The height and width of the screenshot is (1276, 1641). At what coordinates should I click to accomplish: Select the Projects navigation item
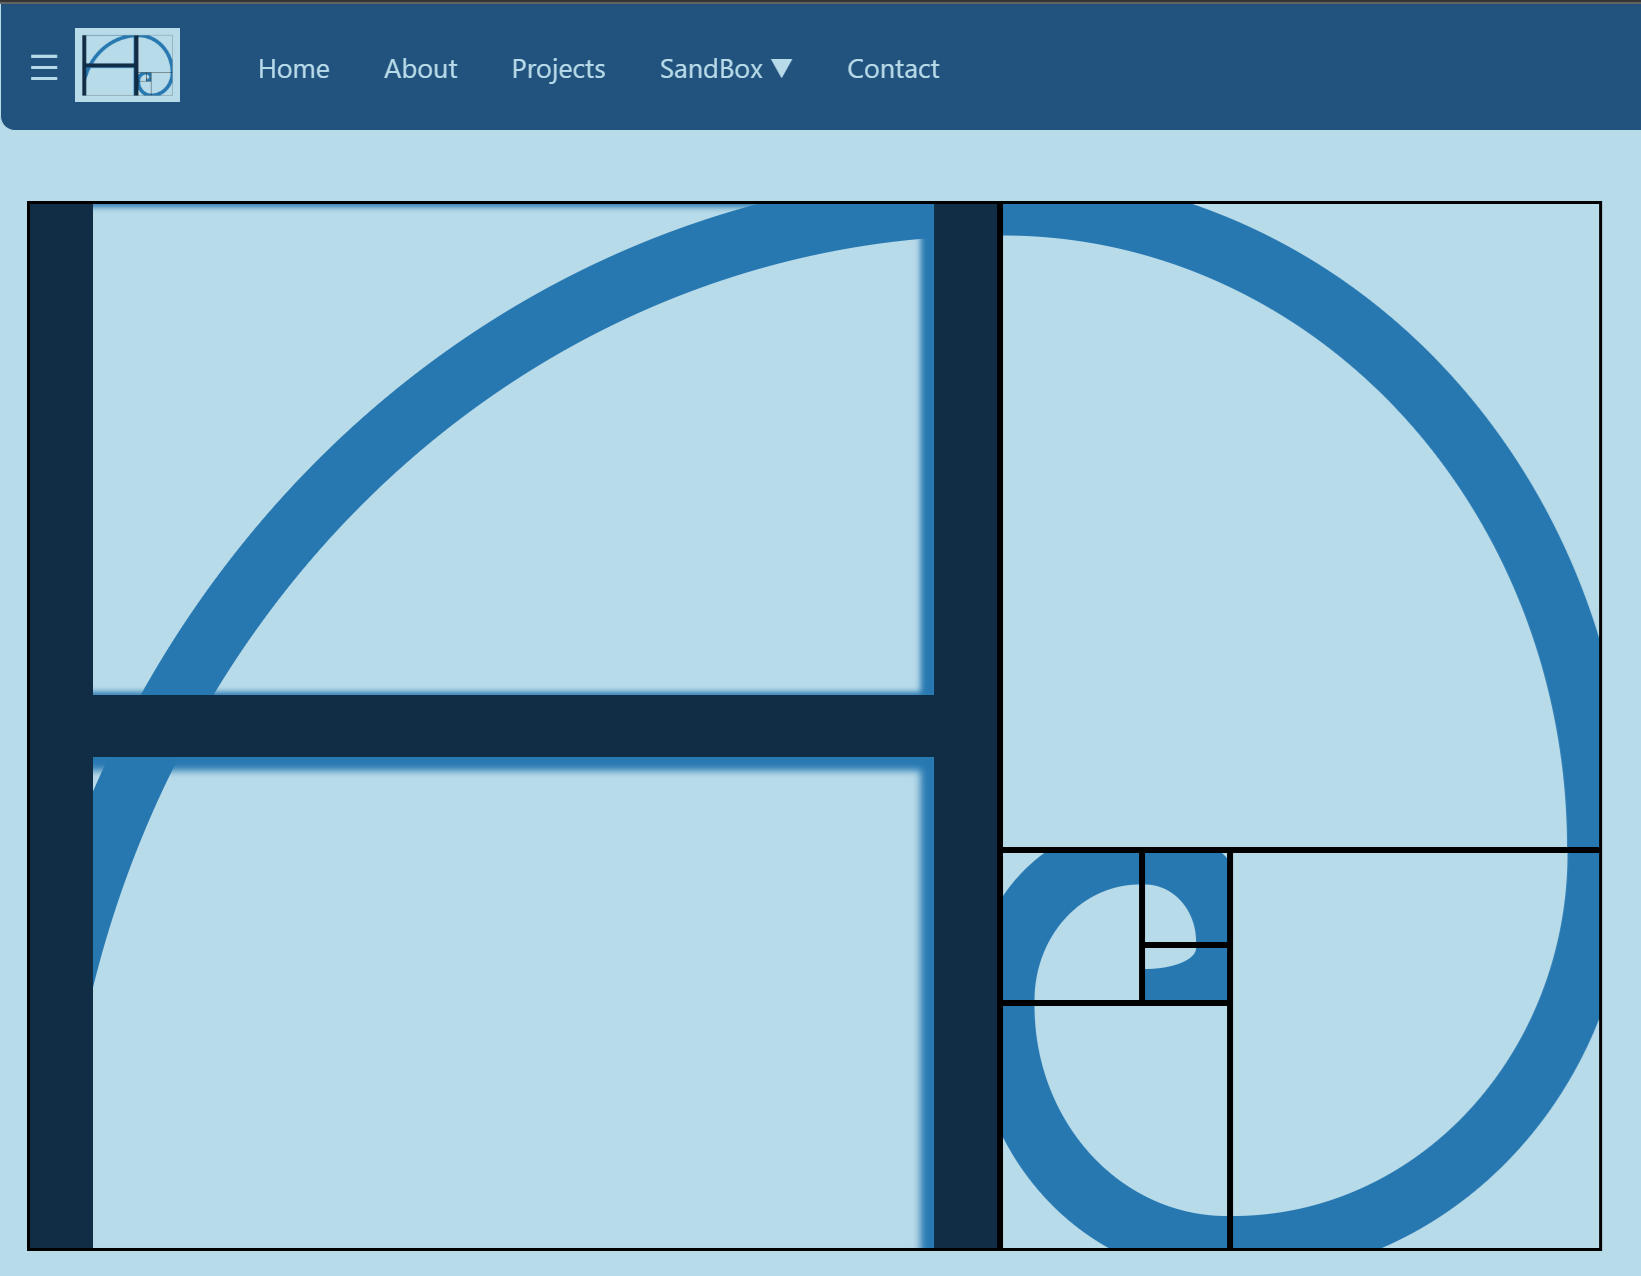point(558,69)
